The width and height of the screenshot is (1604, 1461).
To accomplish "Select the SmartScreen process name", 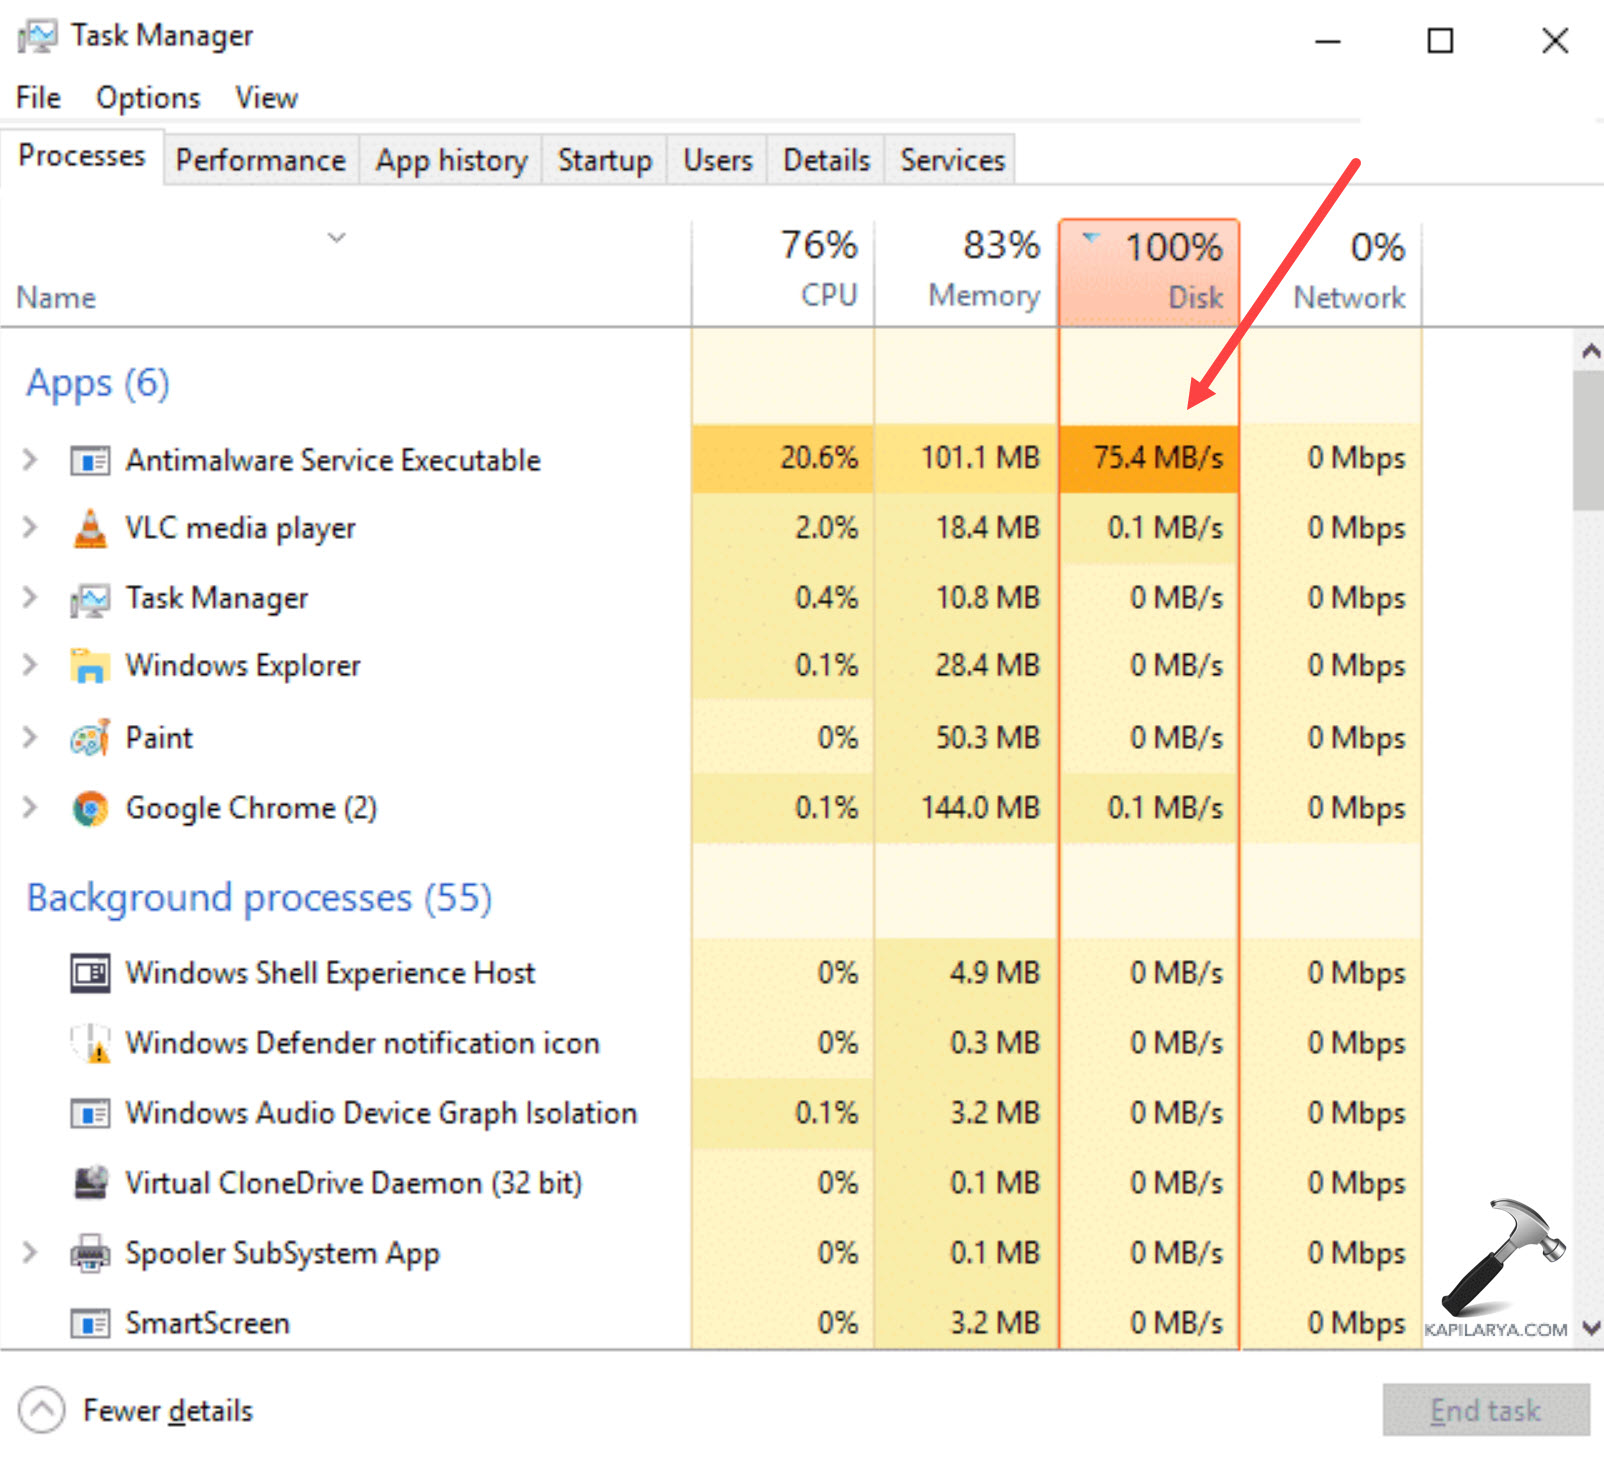I will [x=207, y=1323].
